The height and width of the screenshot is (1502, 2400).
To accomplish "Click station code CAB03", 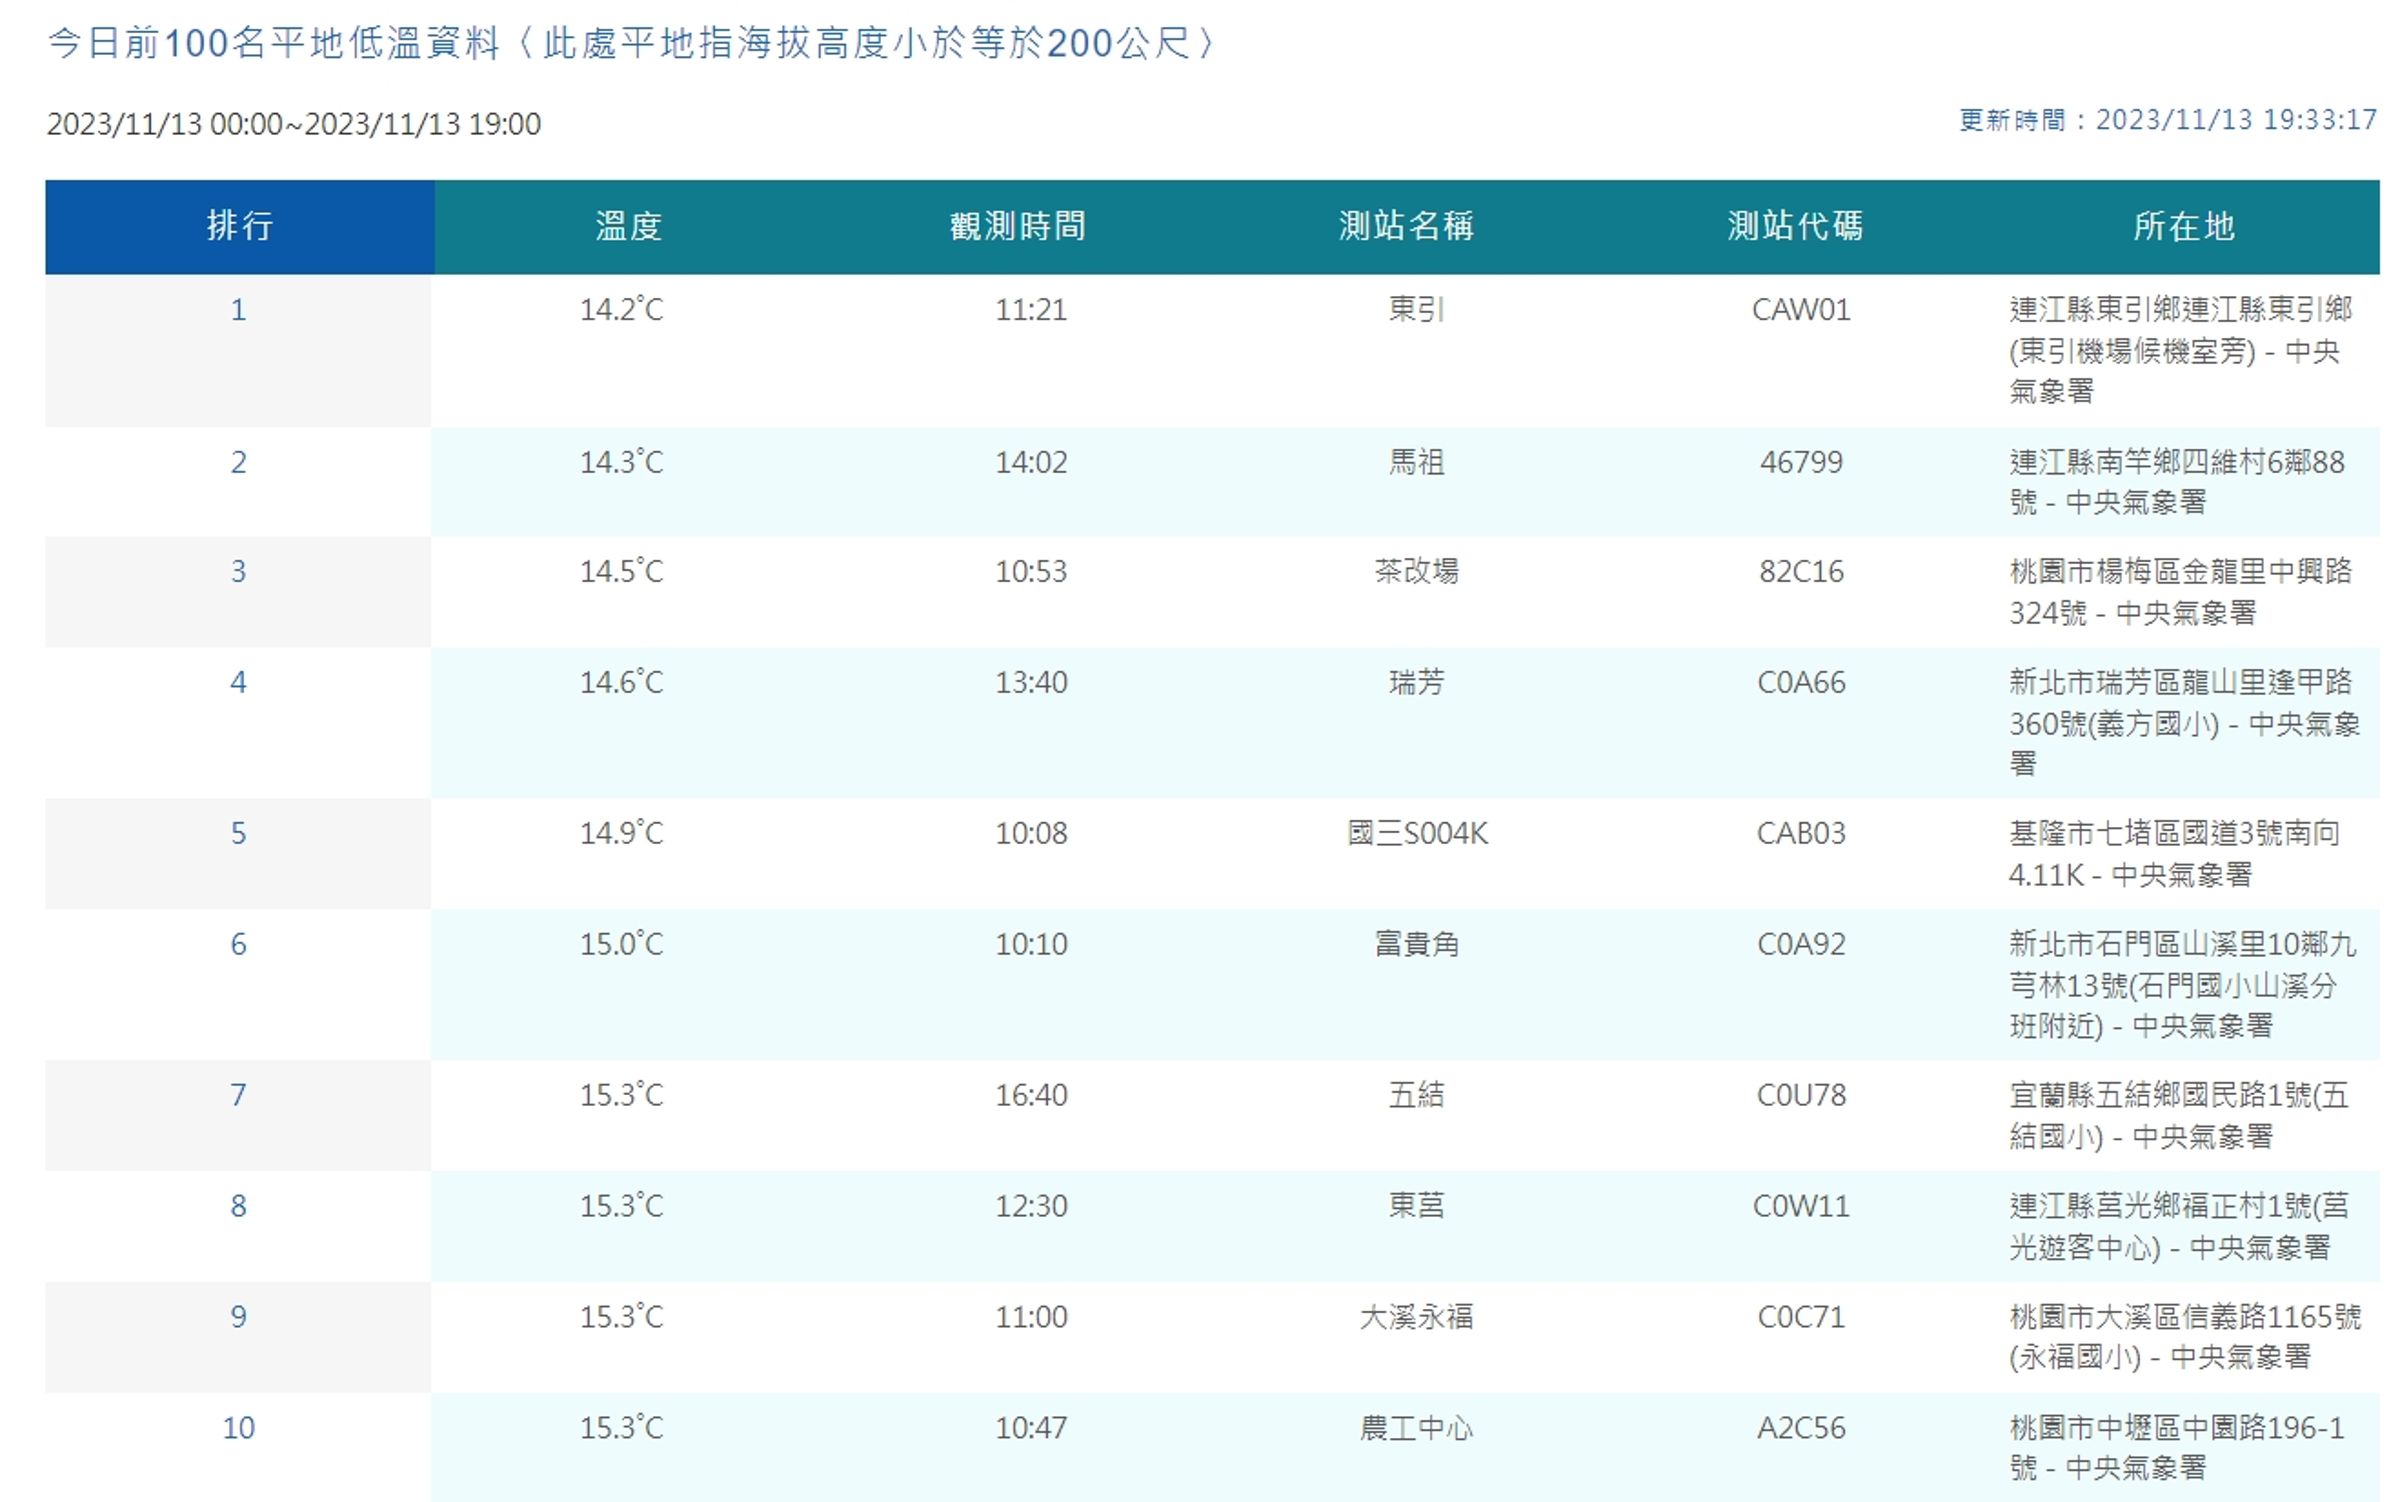I will pos(1801,833).
